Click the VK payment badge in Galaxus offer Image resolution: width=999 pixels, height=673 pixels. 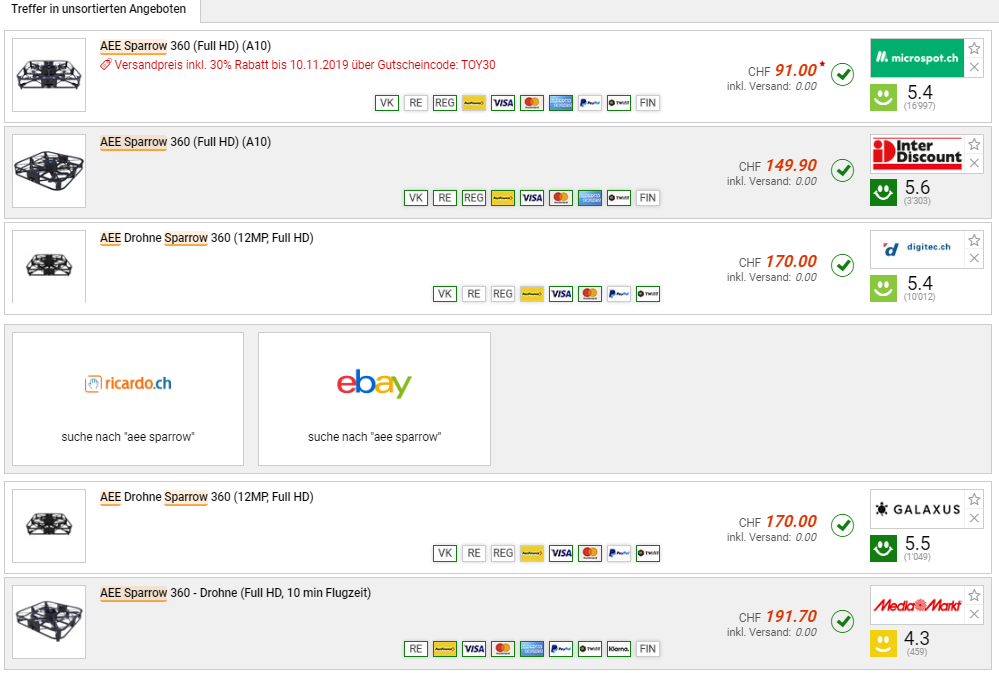pyautogui.click(x=445, y=553)
